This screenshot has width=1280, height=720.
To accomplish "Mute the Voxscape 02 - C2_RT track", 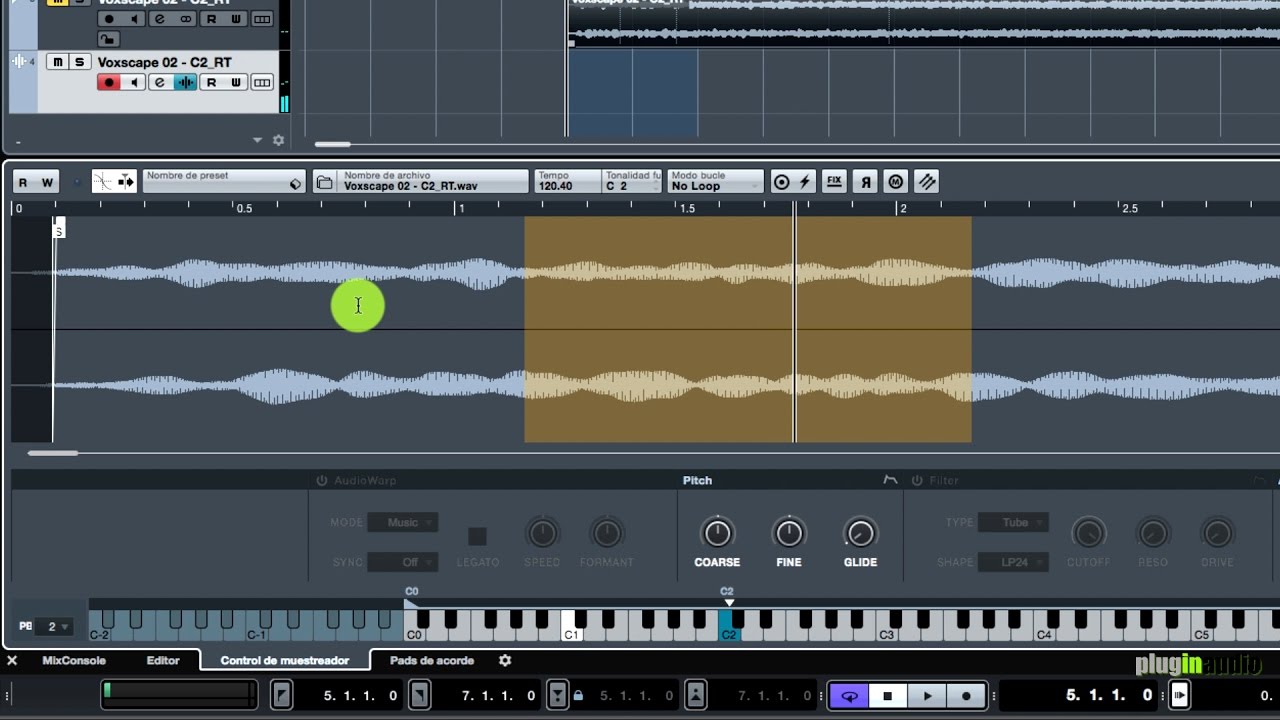I will coord(57,62).
